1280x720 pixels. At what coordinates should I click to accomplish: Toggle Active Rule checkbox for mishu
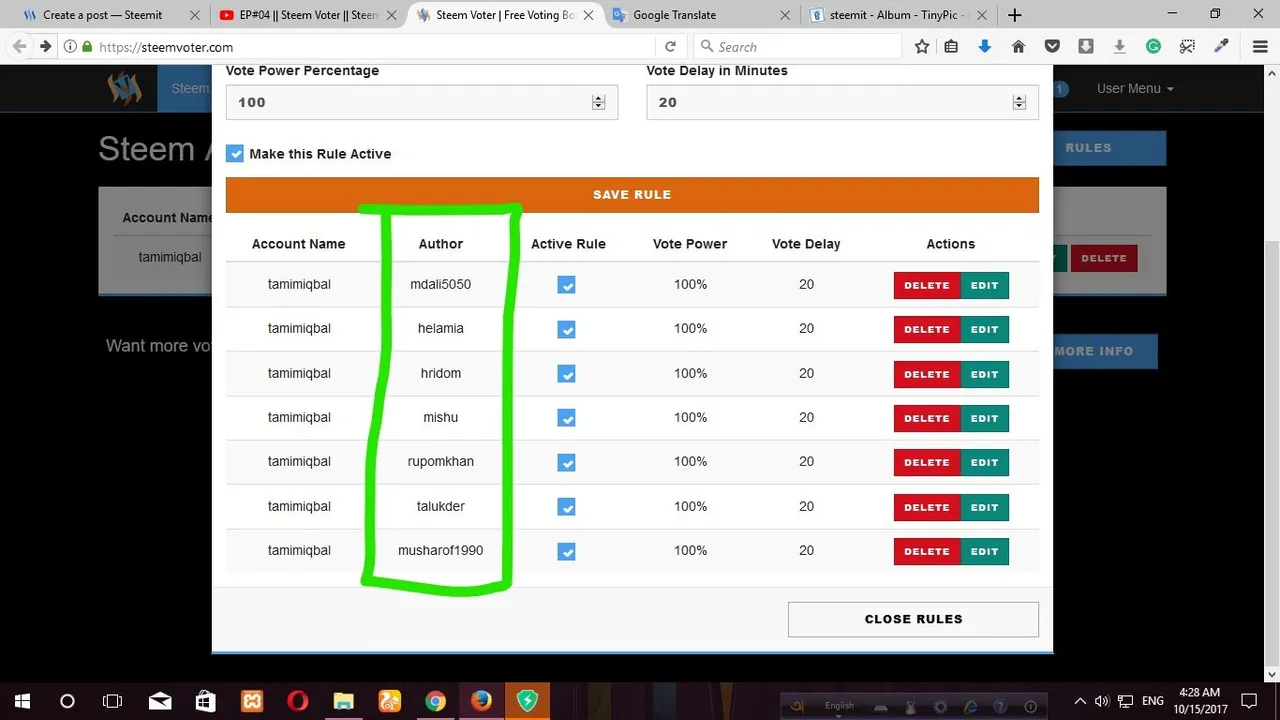[x=566, y=418]
